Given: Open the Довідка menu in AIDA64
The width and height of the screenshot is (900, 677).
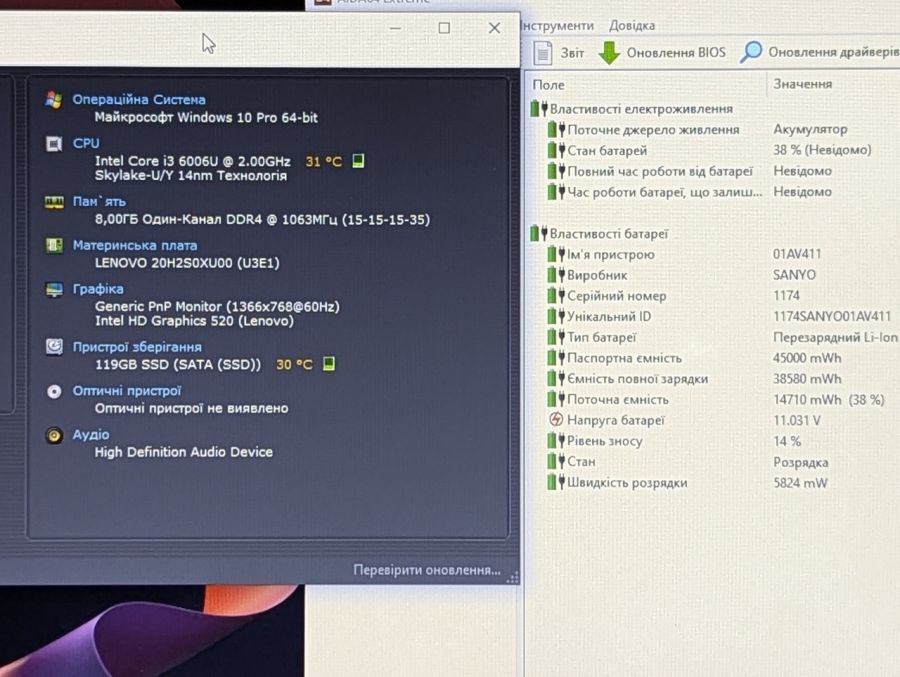Looking at the screenshot, I should (632, 26).
